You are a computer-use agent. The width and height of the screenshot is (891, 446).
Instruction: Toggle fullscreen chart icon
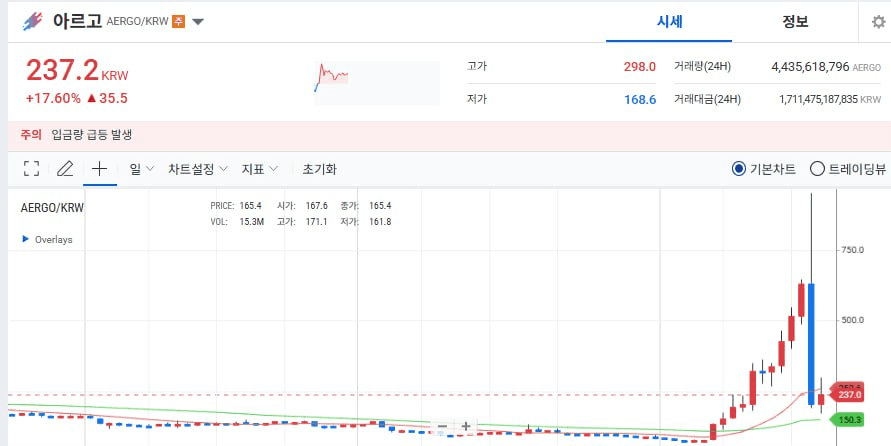[31, 169]
